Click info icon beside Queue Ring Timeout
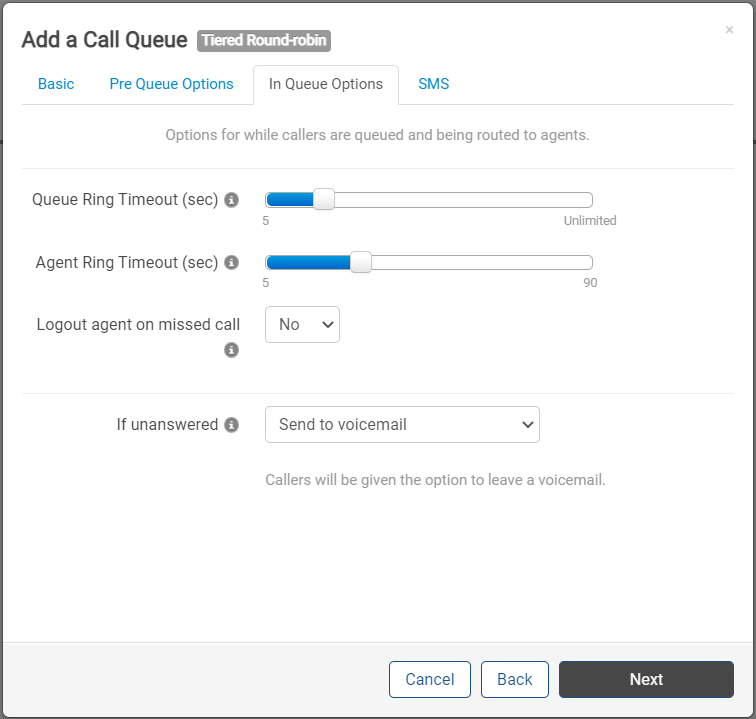The width and height of the screenshot is (756, 719). (x=231, y=200)
